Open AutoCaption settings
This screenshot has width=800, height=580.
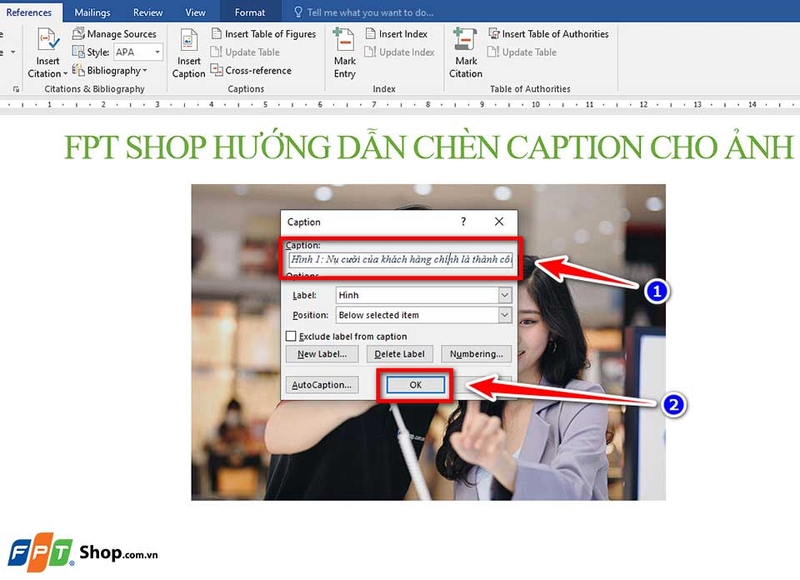coord(323,384)
